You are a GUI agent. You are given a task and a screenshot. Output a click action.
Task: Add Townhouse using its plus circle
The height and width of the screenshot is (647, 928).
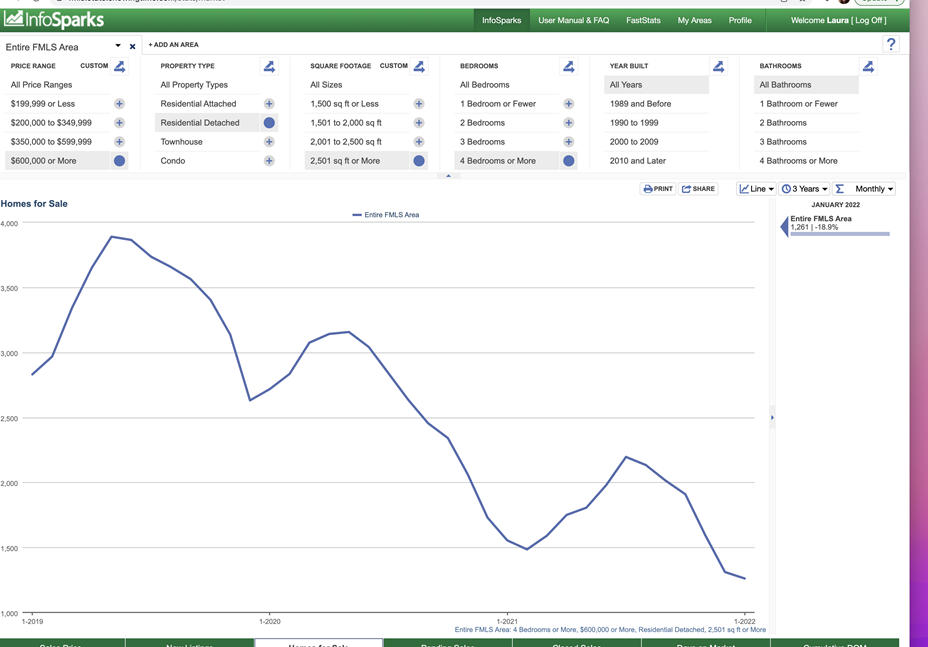(x=269, y=142)
